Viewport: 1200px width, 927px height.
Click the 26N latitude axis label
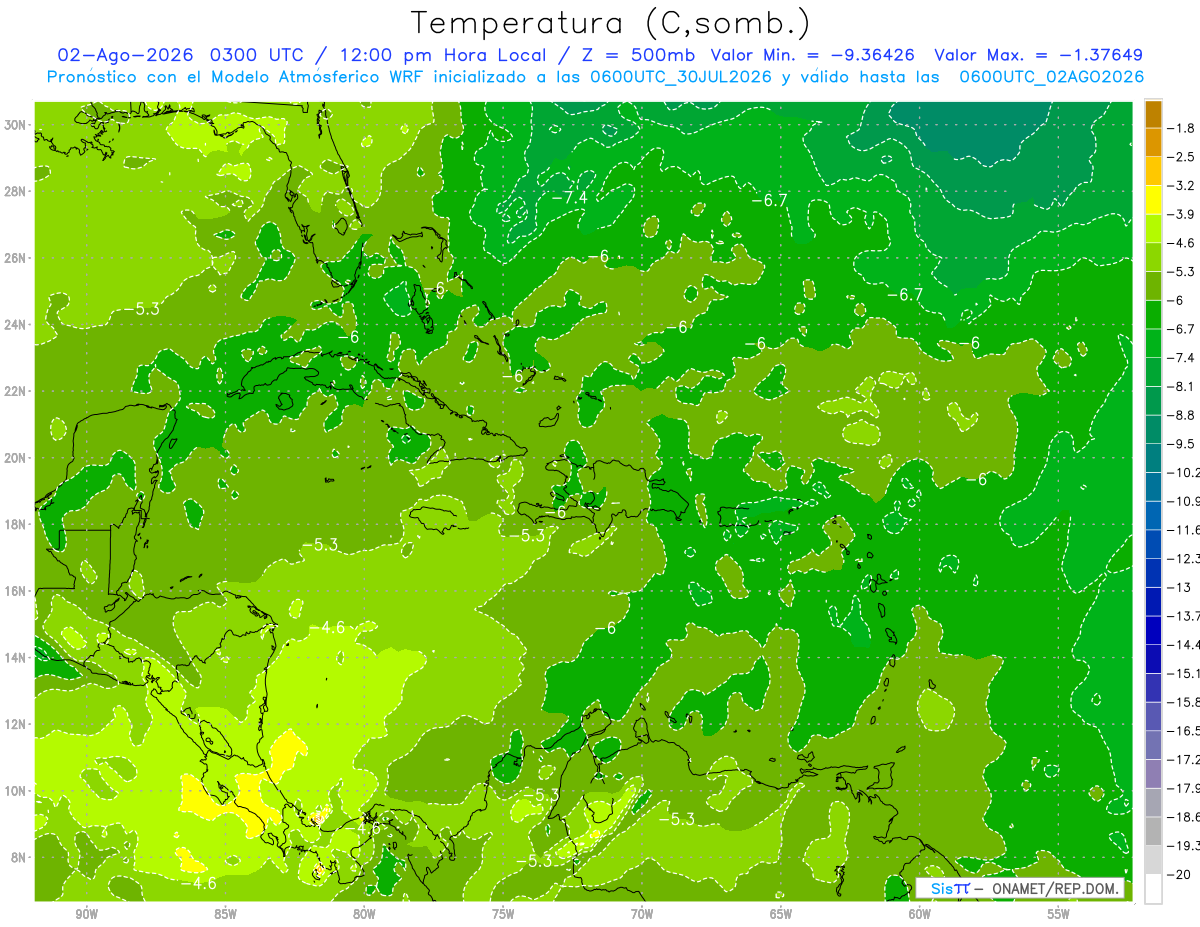click(16, 258)
